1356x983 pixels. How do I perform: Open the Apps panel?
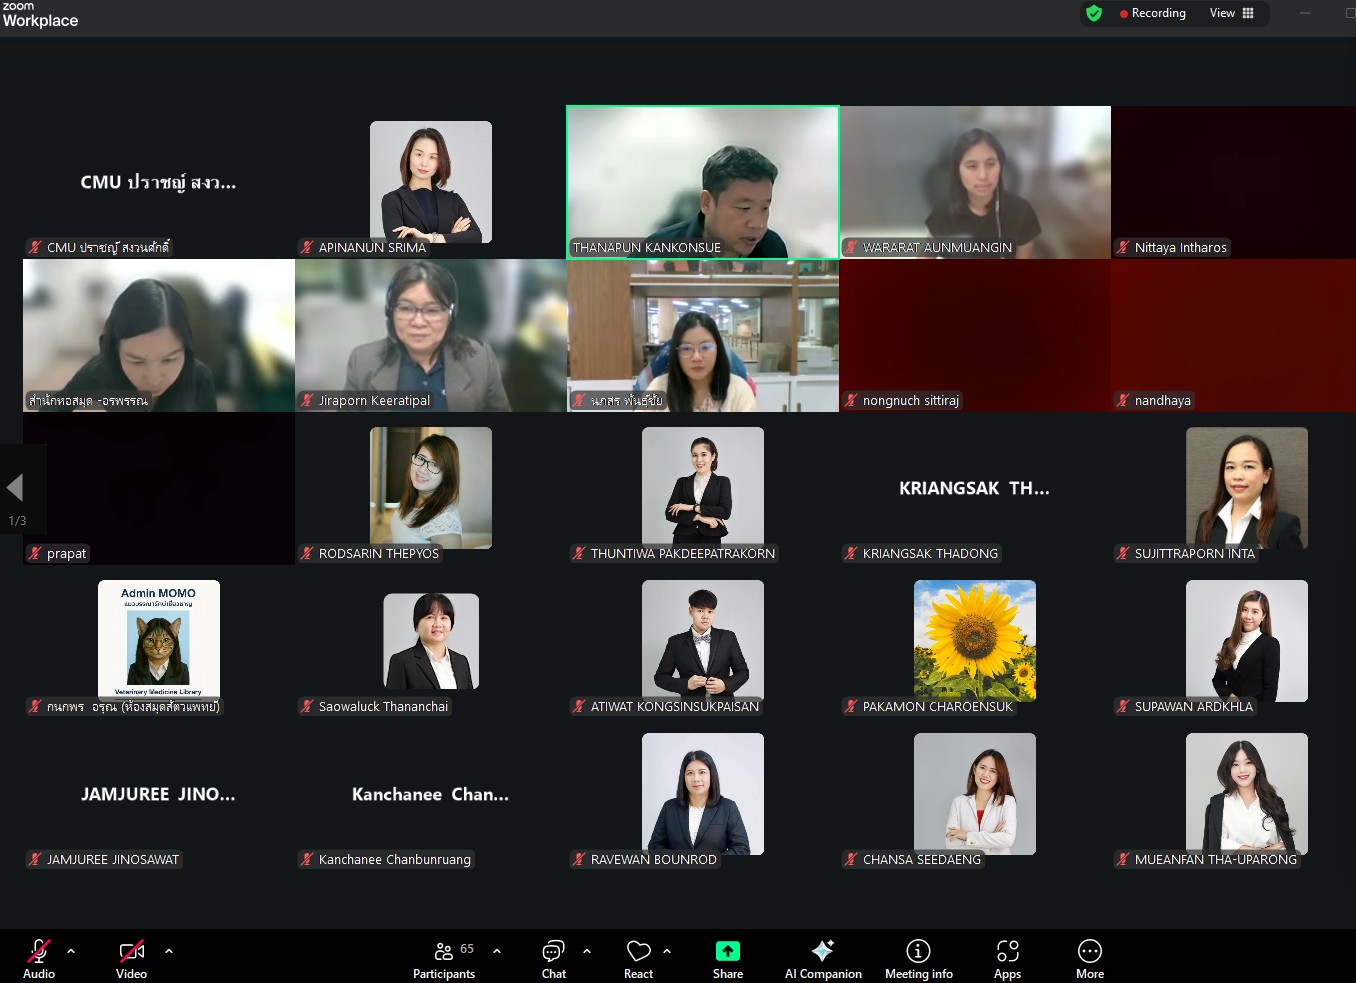pos(1007,958)
